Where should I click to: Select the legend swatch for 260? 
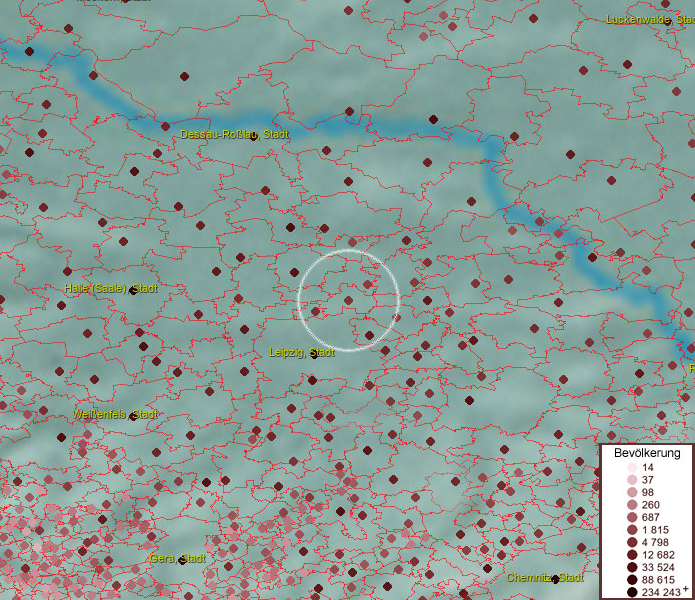coord(632,505)
